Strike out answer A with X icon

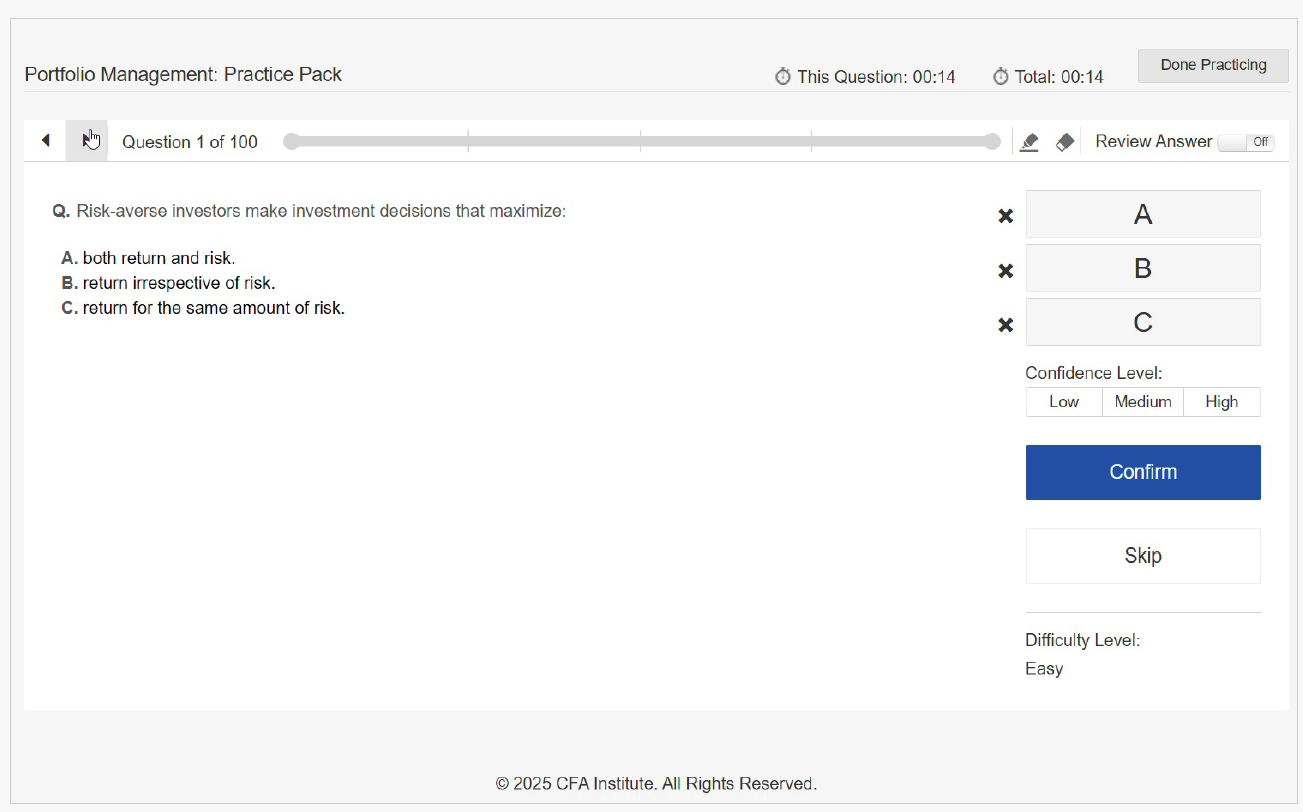[x=1006, y=216]
